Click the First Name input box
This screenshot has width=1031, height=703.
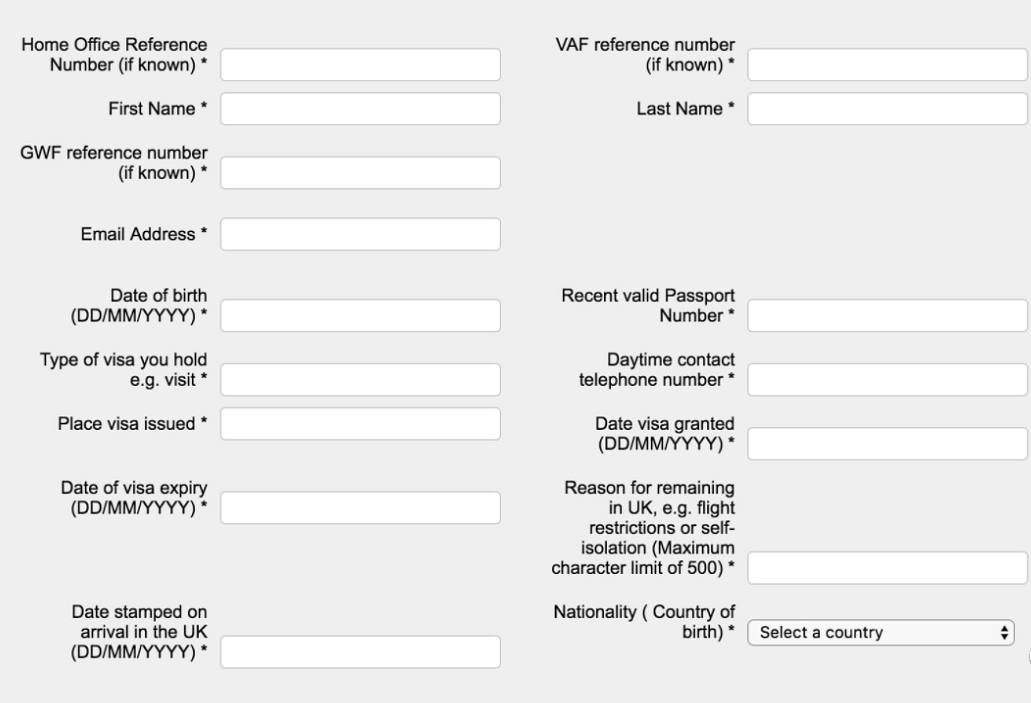pos(360,108)
